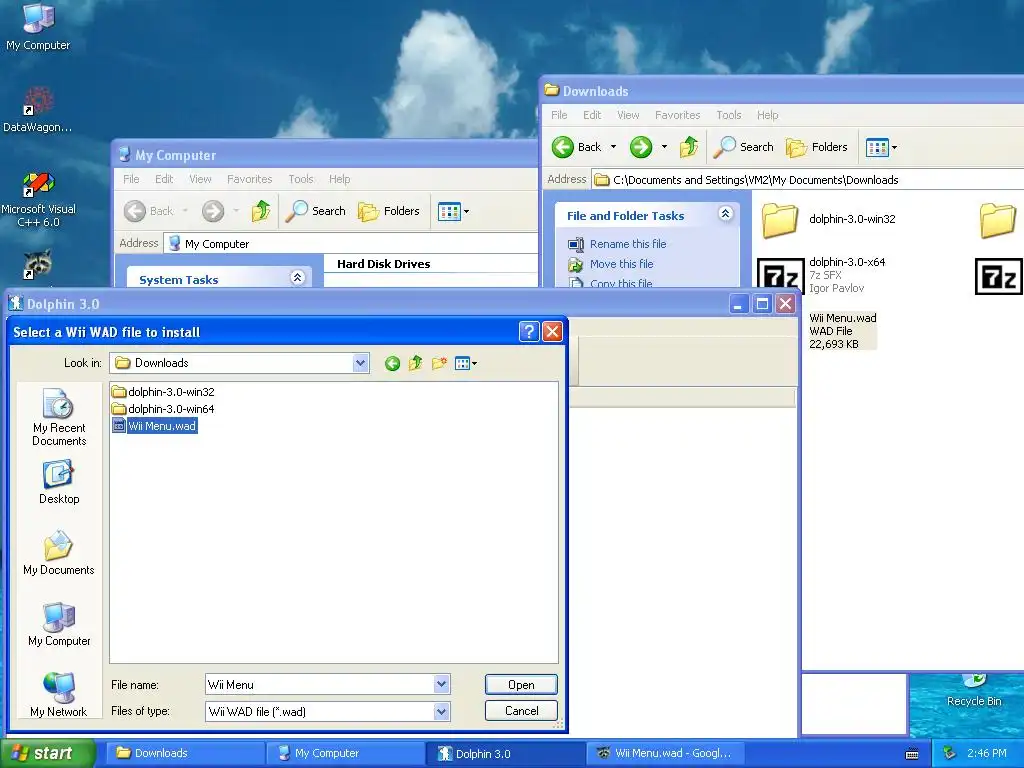Select Wii Menu.wad in Downloads window

[x=842, y=331]
